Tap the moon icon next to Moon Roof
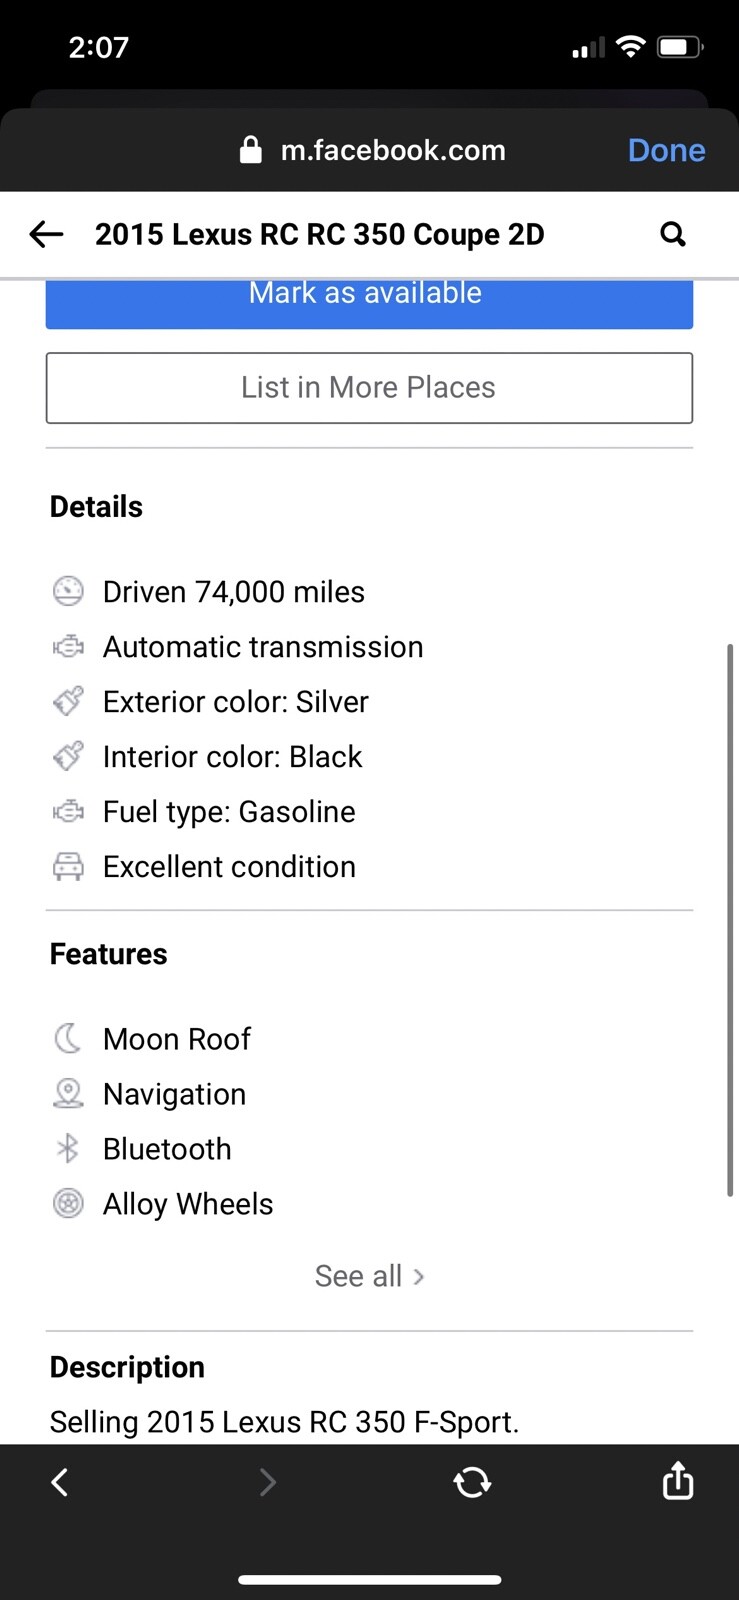The width and height of the screenshot is (739, 1600). (68, 1039)
